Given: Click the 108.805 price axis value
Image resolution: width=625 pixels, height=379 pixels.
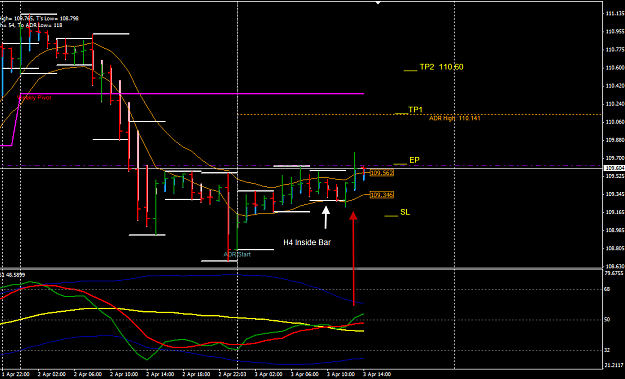Looking at the screenshot, I should (x=614, y=248).
